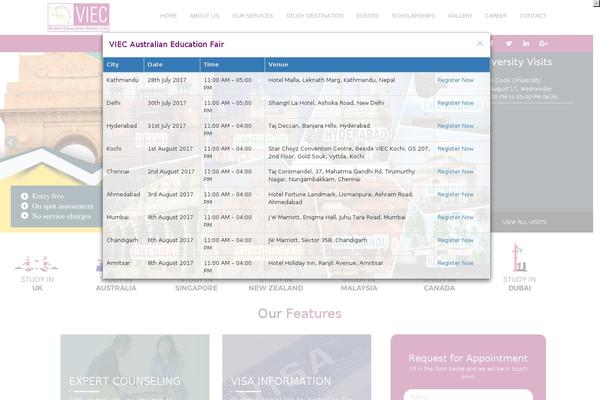Viewport: 600px width, 400px height.
Task: Register Now for the Mumbai fair
Action: pos(455,217)
